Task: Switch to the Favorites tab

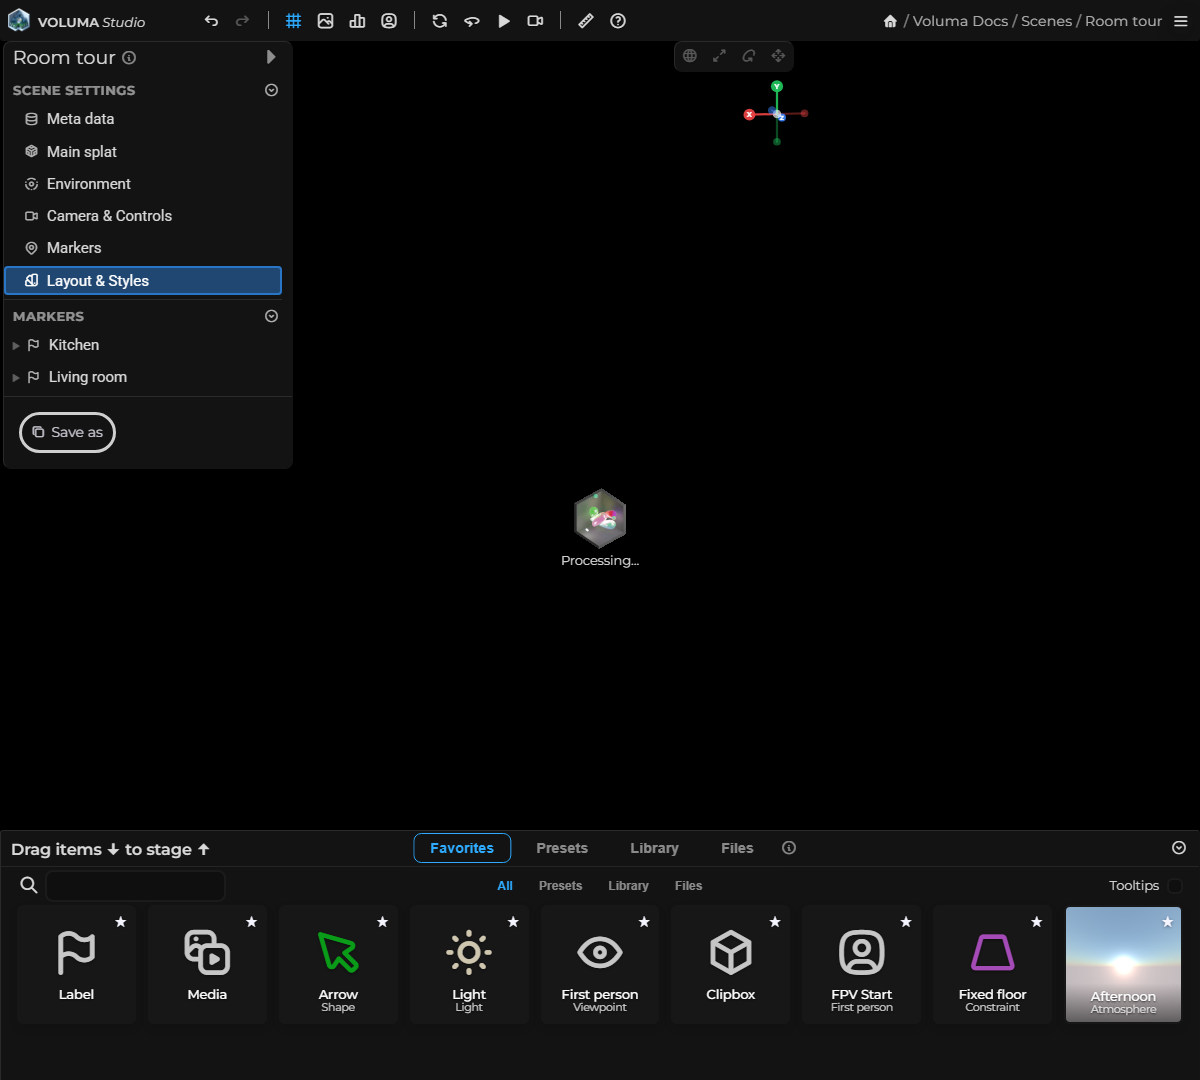Action: pos(462,848)
